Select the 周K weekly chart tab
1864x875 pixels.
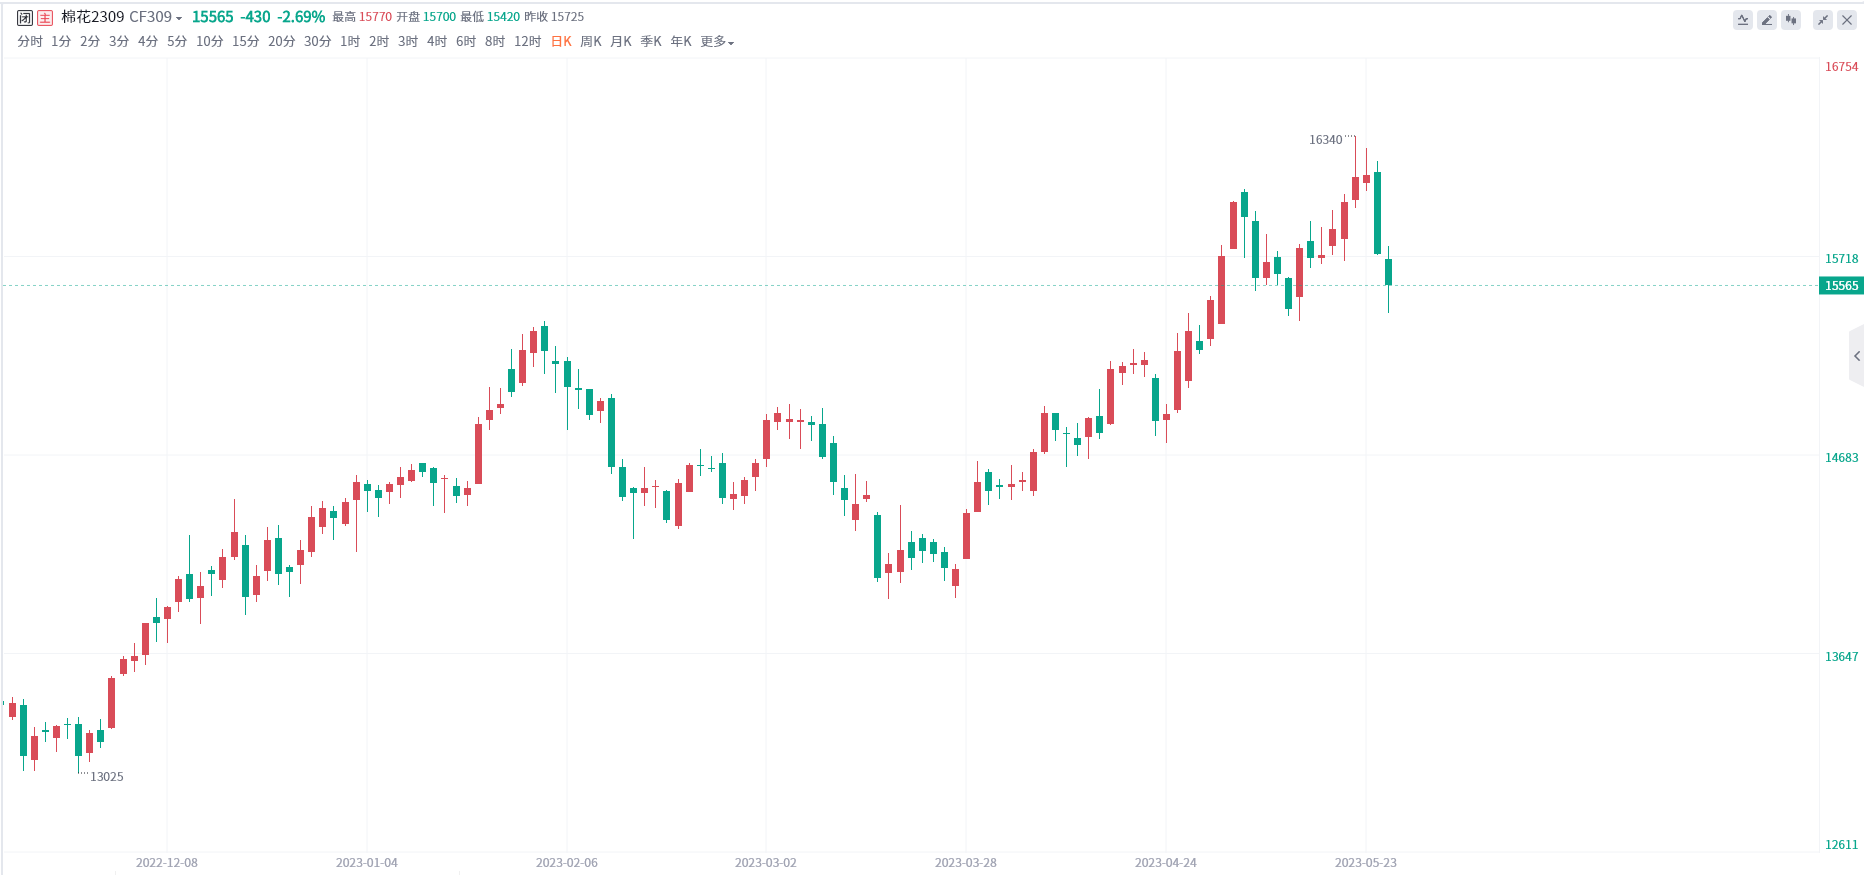click(591, 42)
